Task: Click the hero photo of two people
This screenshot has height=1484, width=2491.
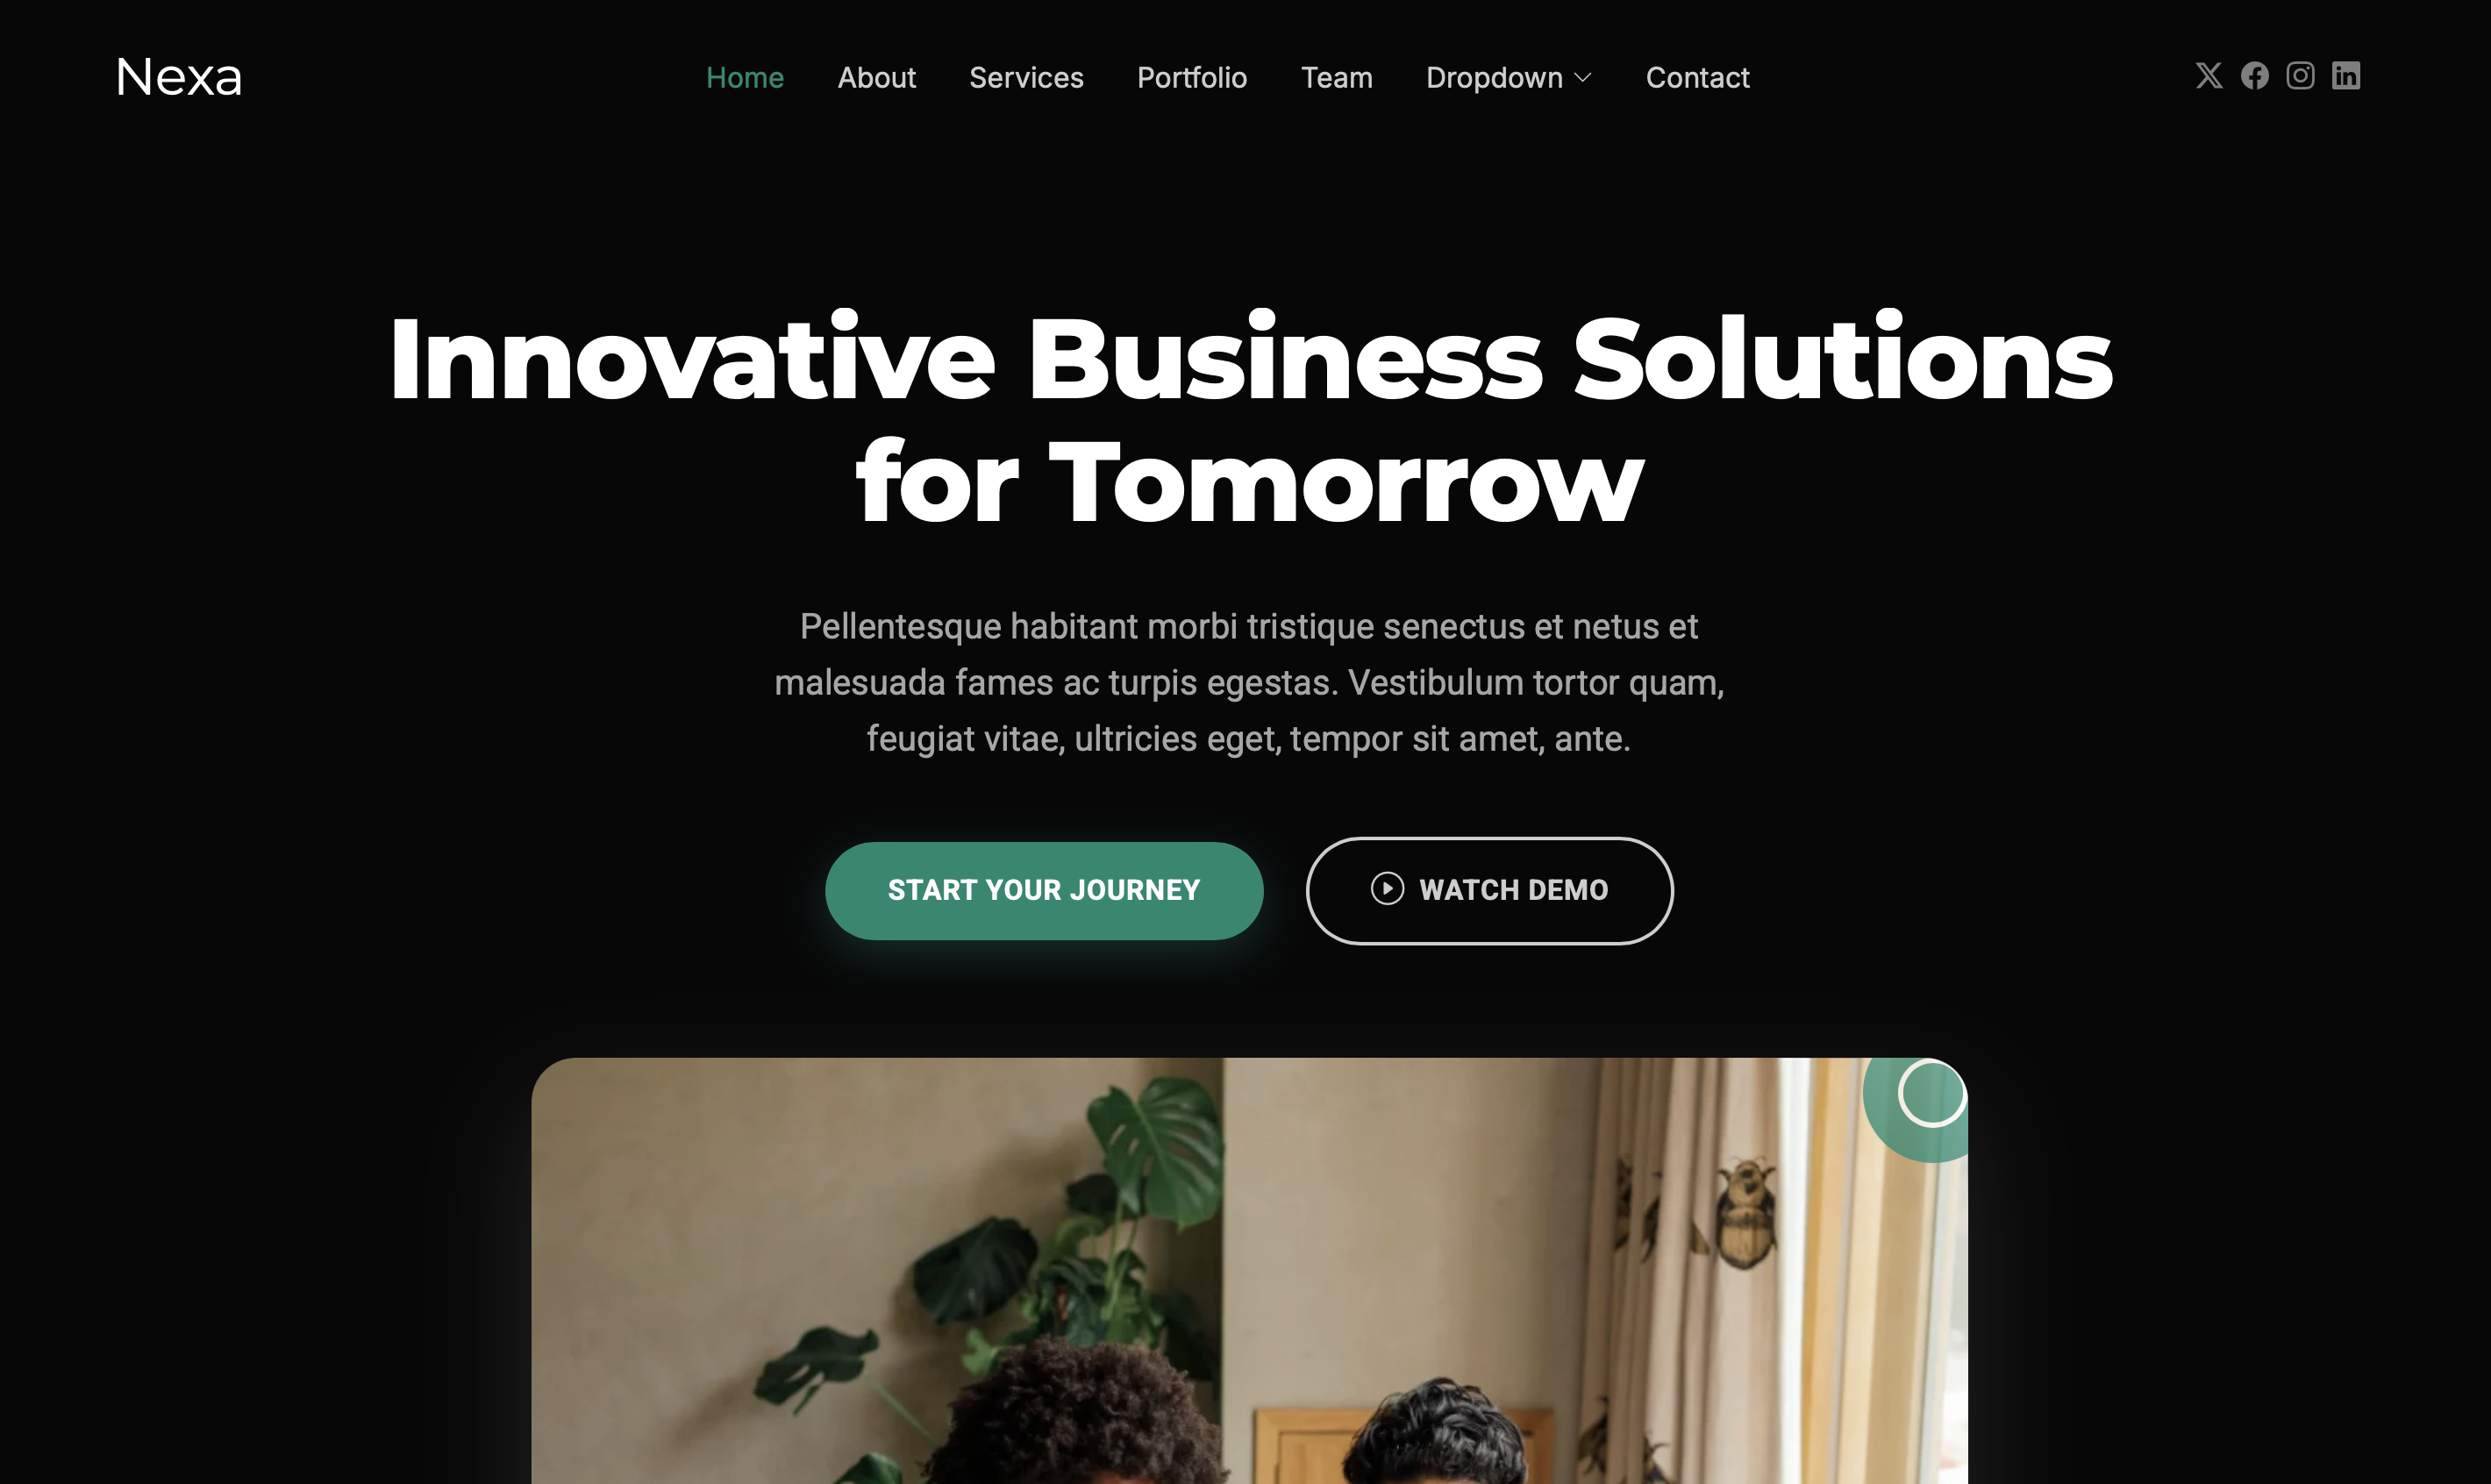Action: click(x=1249, y=1271)
